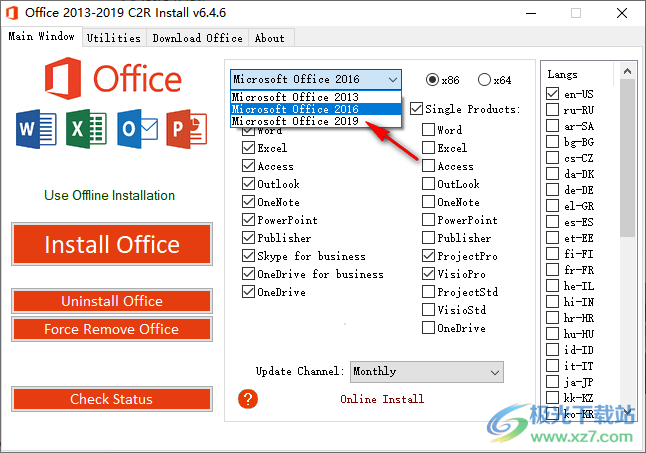Switch to the Main Window tab

[41, 36]
